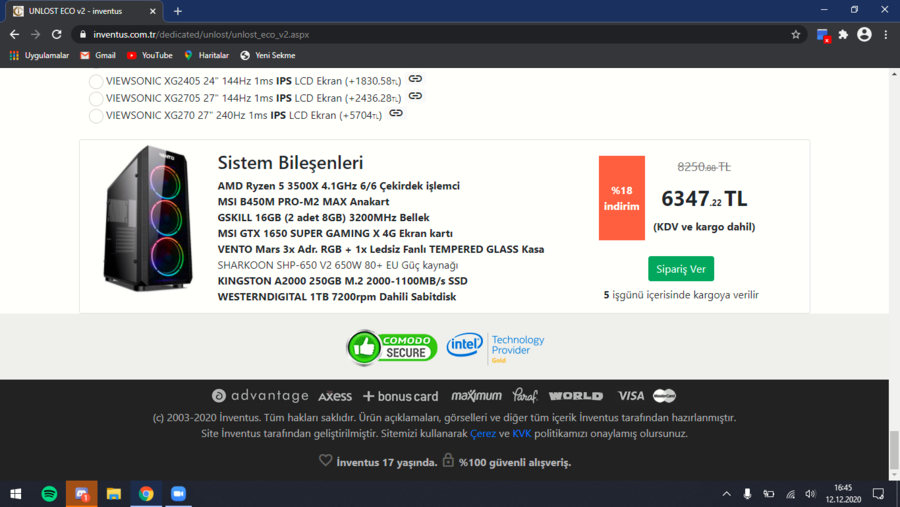Viewport: 900px width, 507px height.
Task: Open the KVK policy link
Action: (x=521, y=434)
